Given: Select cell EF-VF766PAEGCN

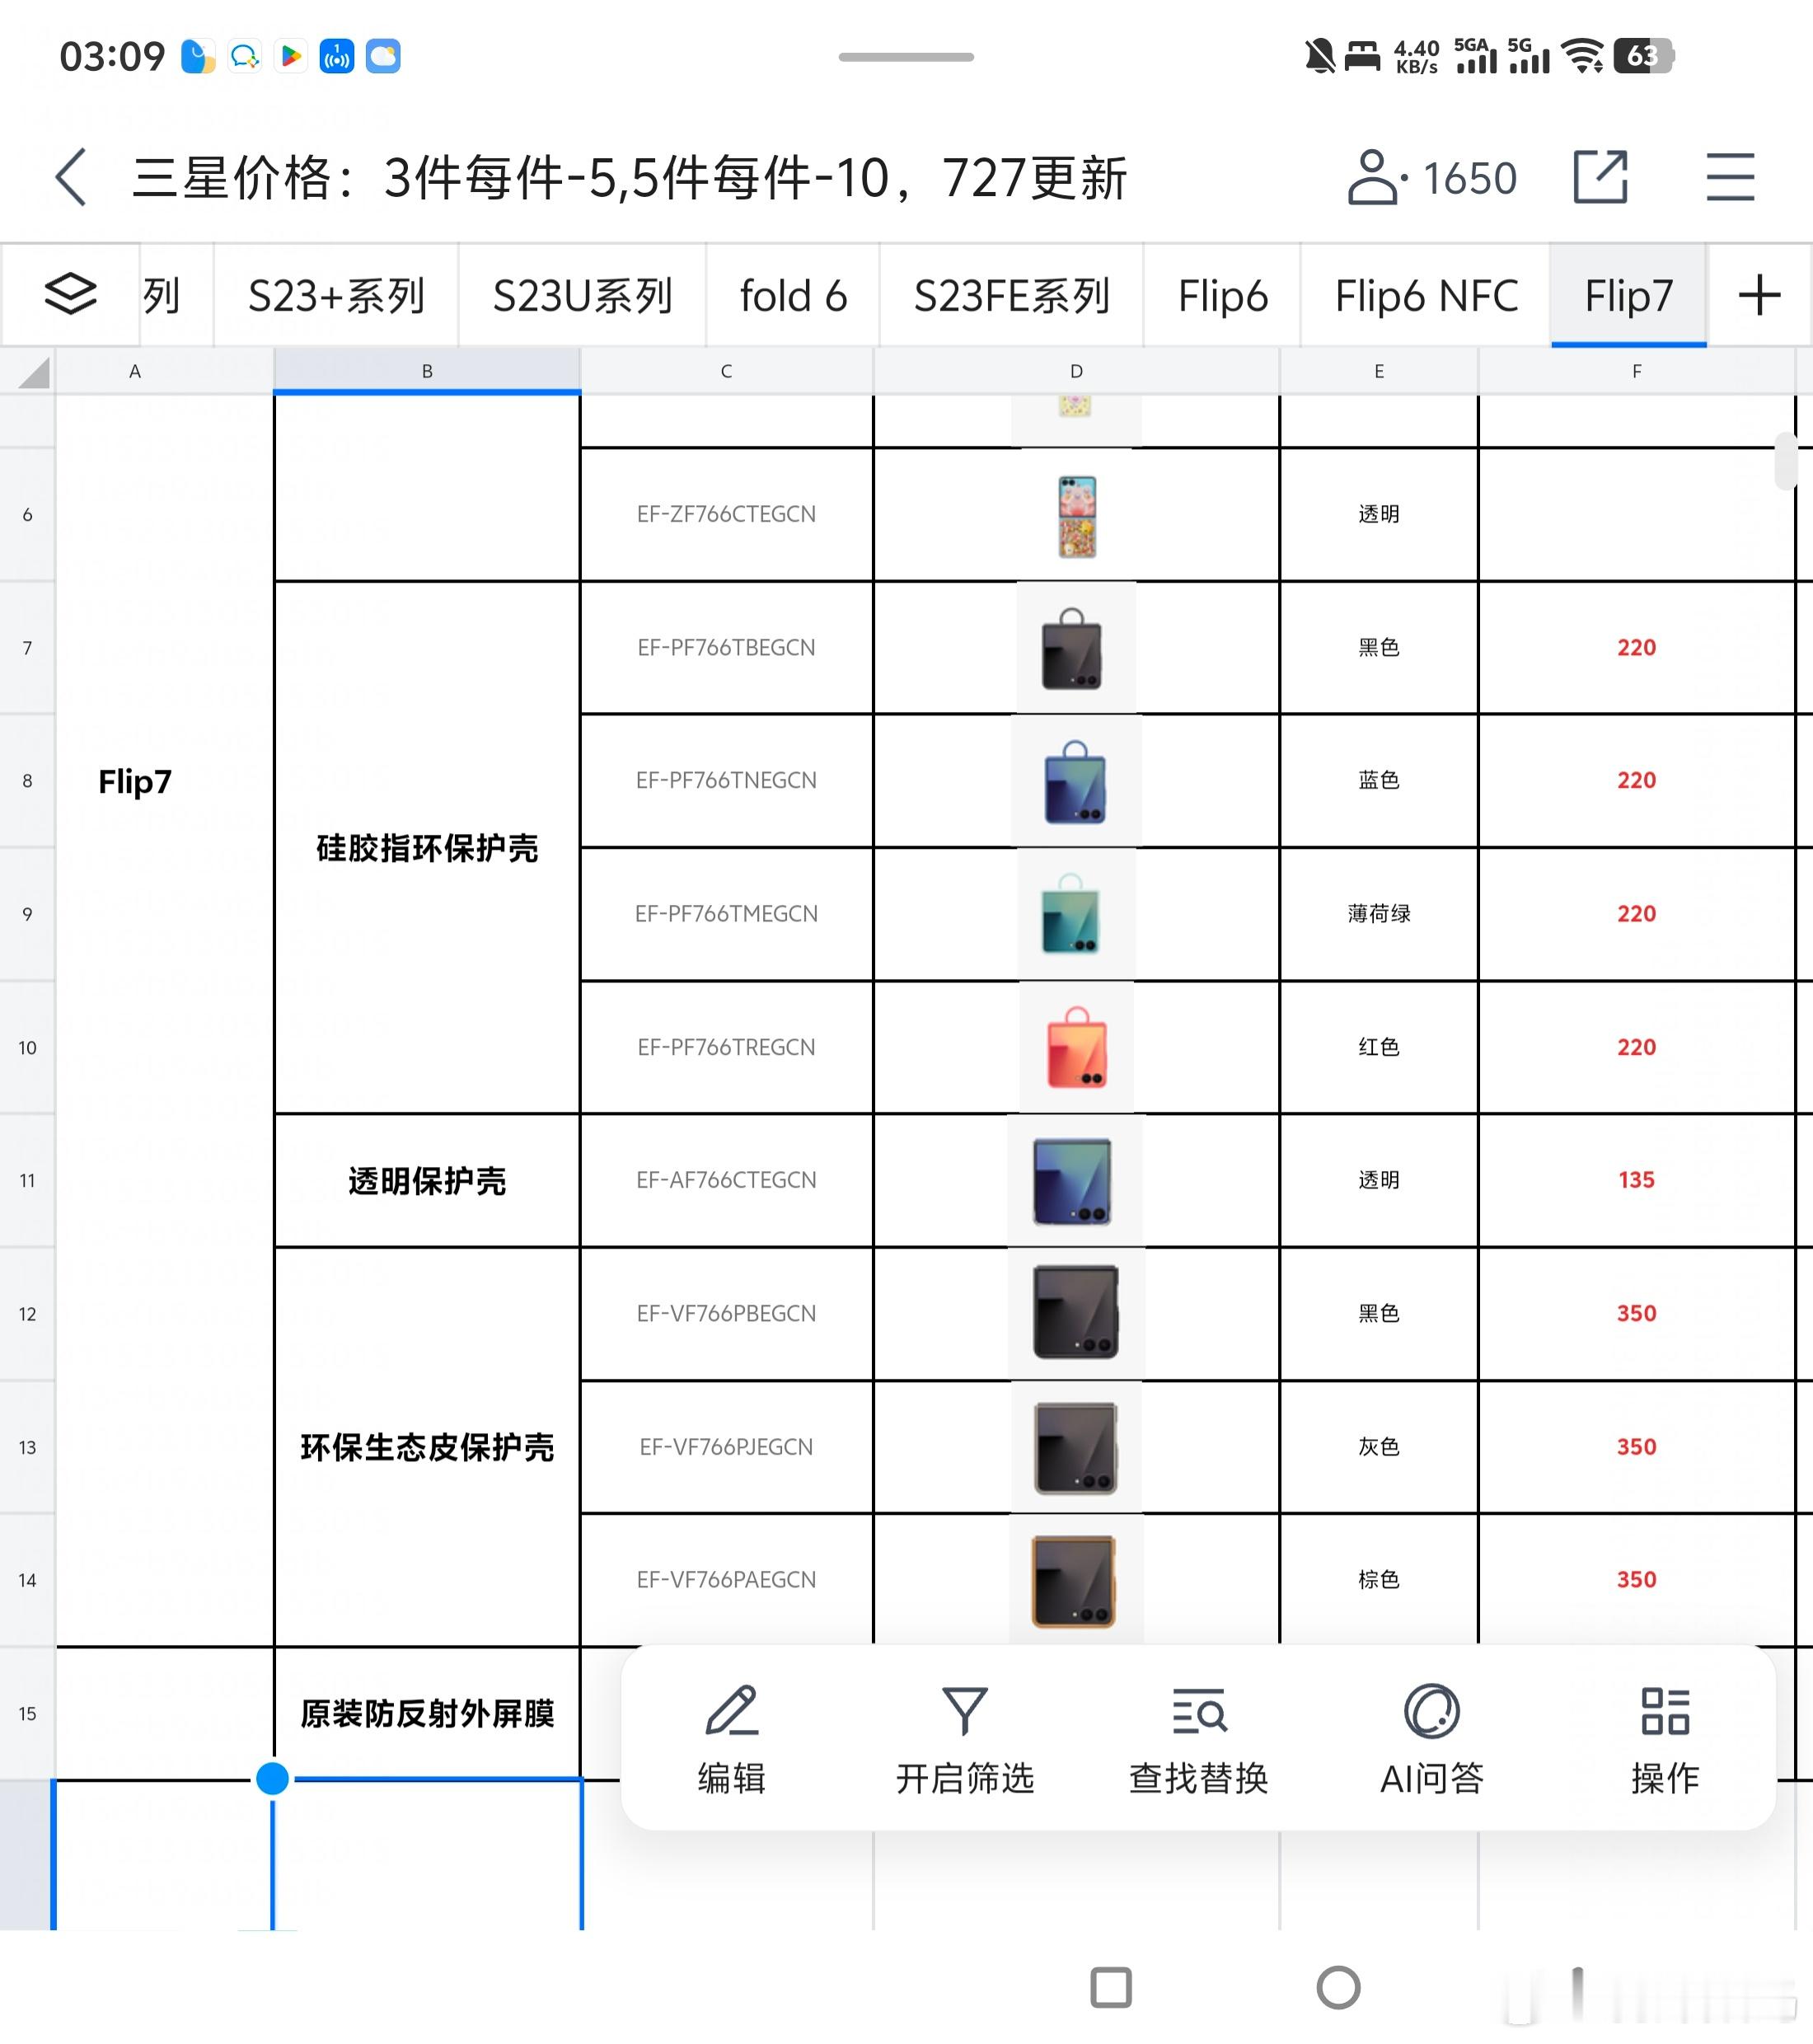Looking at the screenshot, I should [x=726, y=1579].
